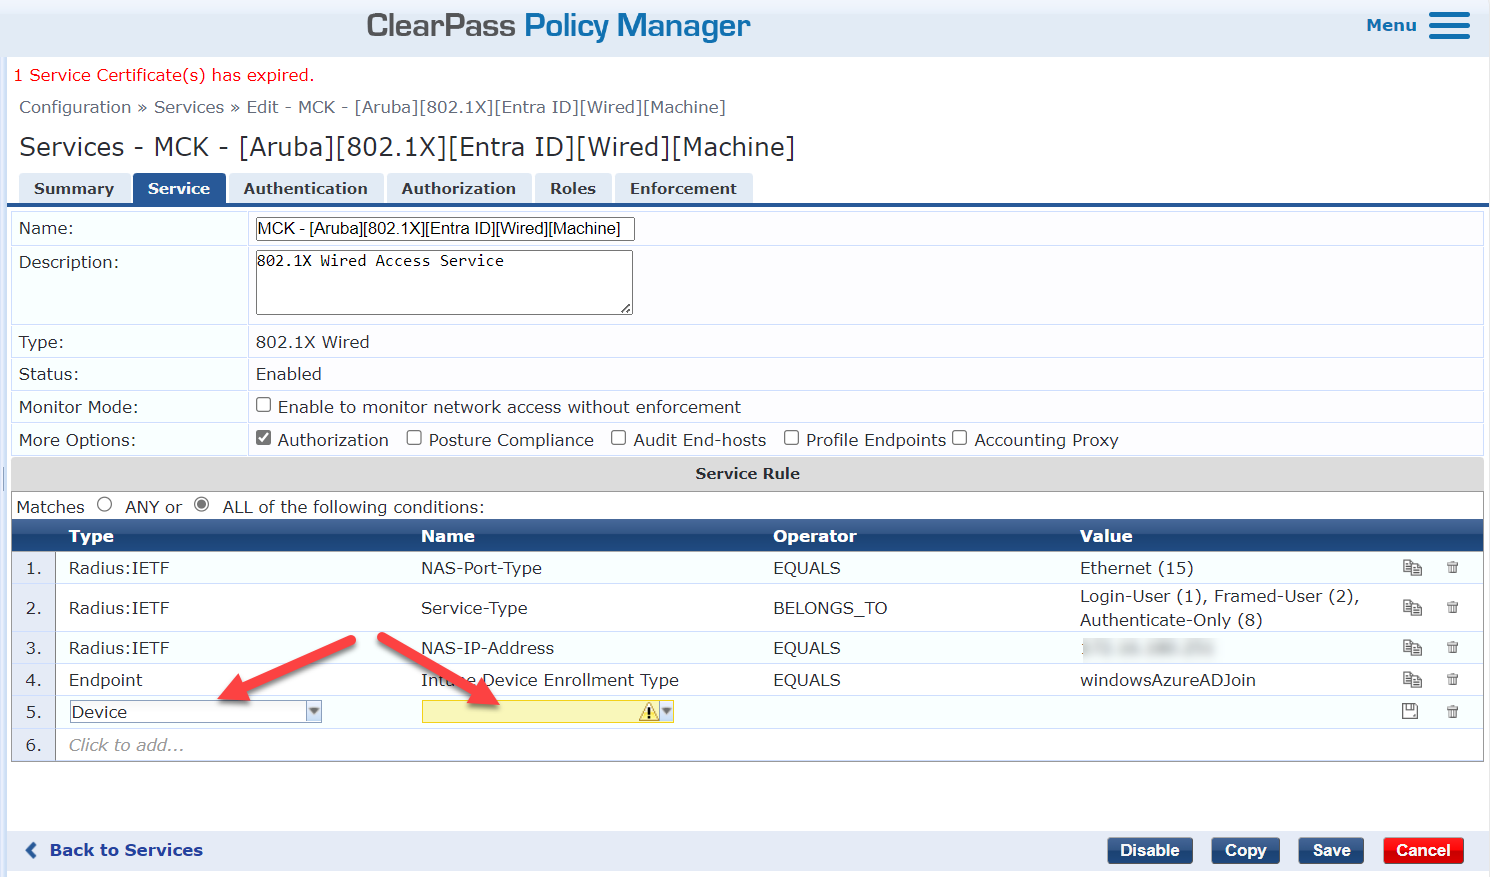
Task: Click the 'Service-Type' name cell
Action: pyautogui.click(x=474, y=608)
